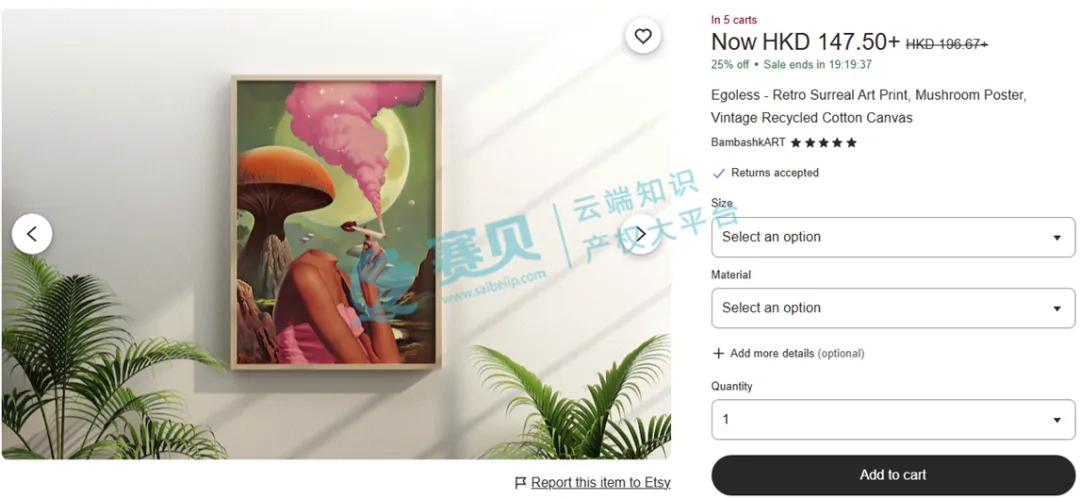The height and width of the screenshot is (499, 1080).
Task: Click the Egoless product title text
Action: [x=869, y=106]
